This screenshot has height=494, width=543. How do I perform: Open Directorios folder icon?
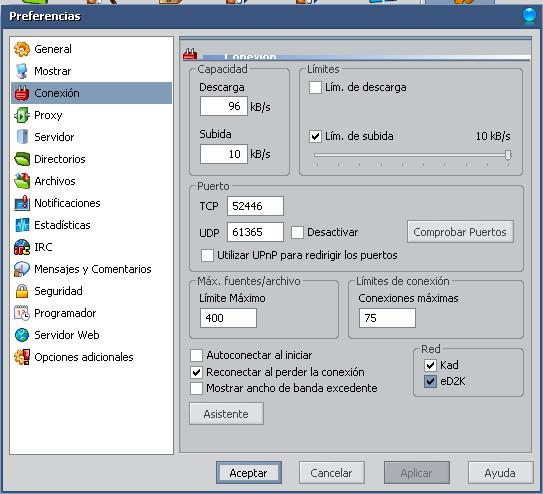coord(22,159)
